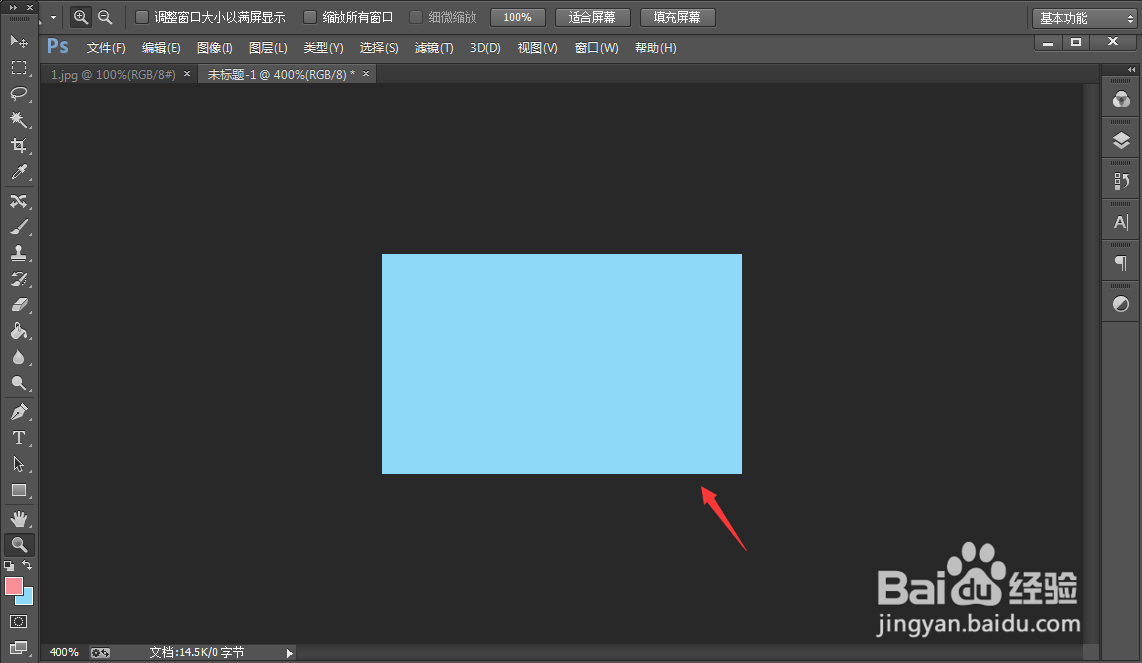1142x663 pixels.
Task: Select the Hand tool
Action: 19,517
